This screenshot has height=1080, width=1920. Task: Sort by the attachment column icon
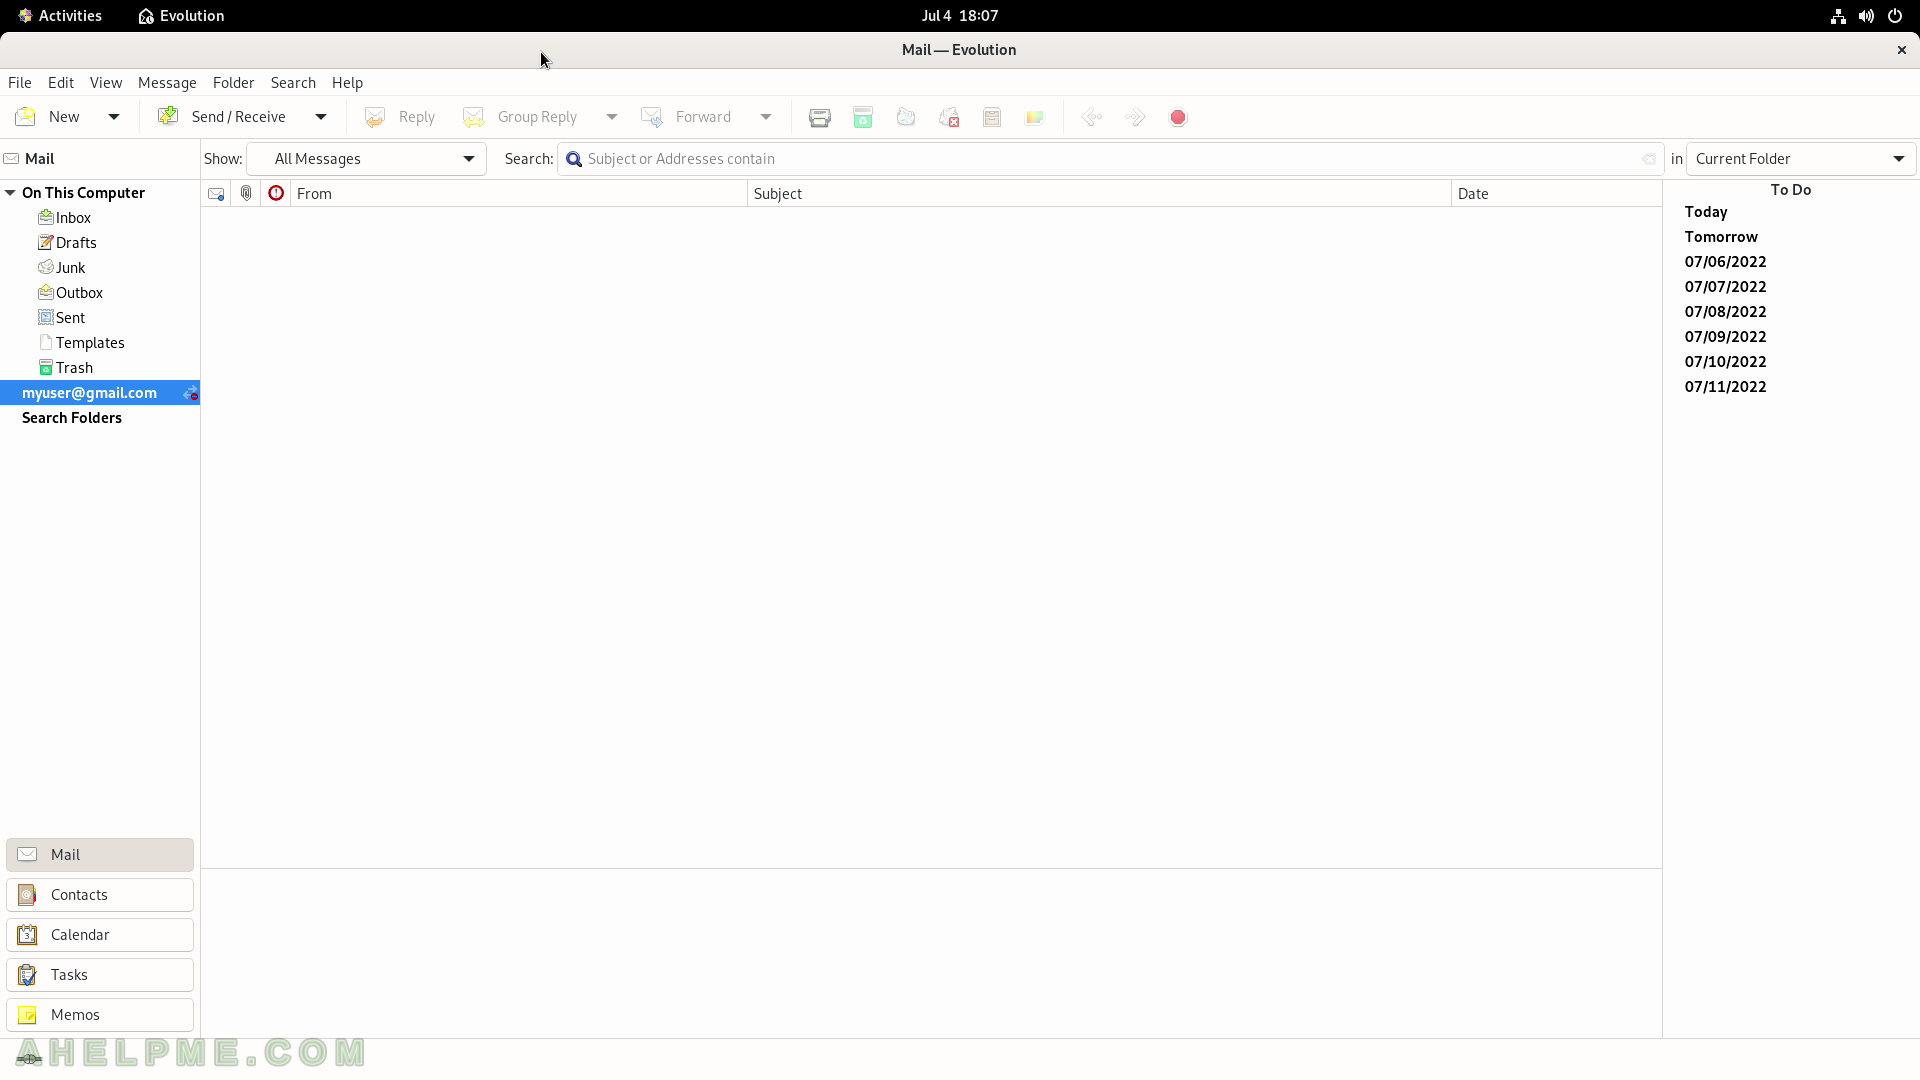click(x=246, y=194)
